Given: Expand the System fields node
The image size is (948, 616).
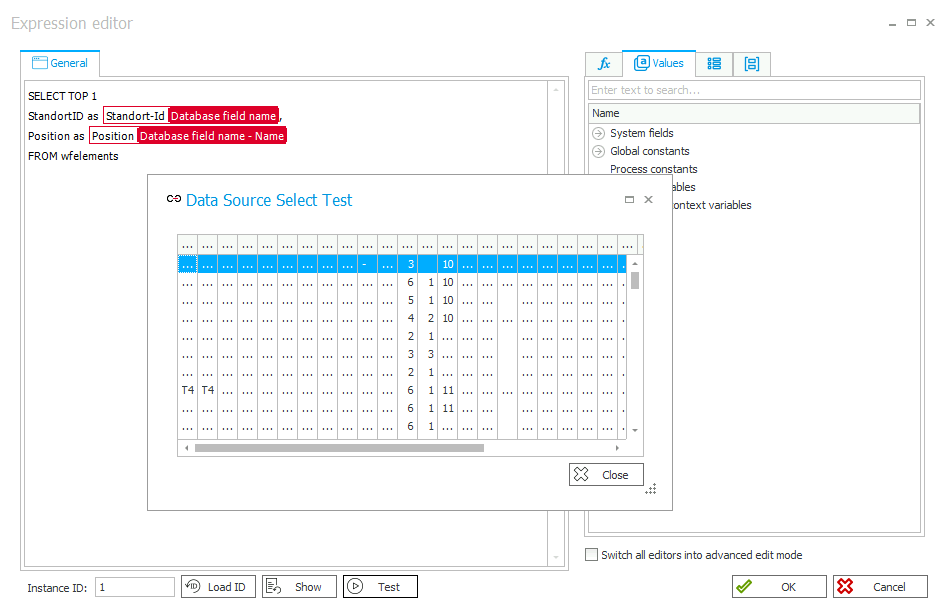Looking at the screenshot, I should 598,133.
